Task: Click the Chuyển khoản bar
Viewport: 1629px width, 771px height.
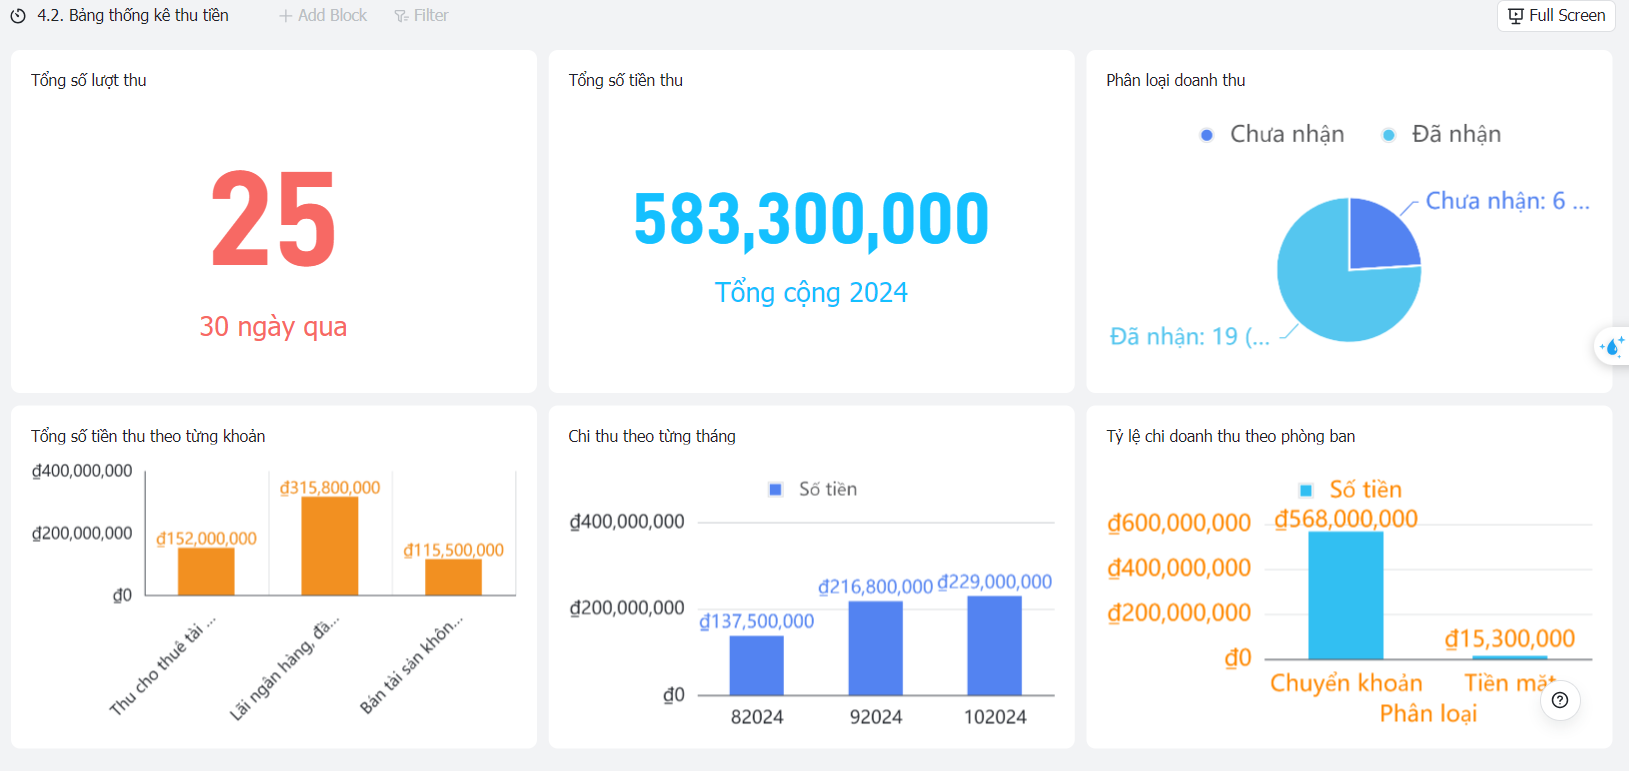Action: point(1345,595)
